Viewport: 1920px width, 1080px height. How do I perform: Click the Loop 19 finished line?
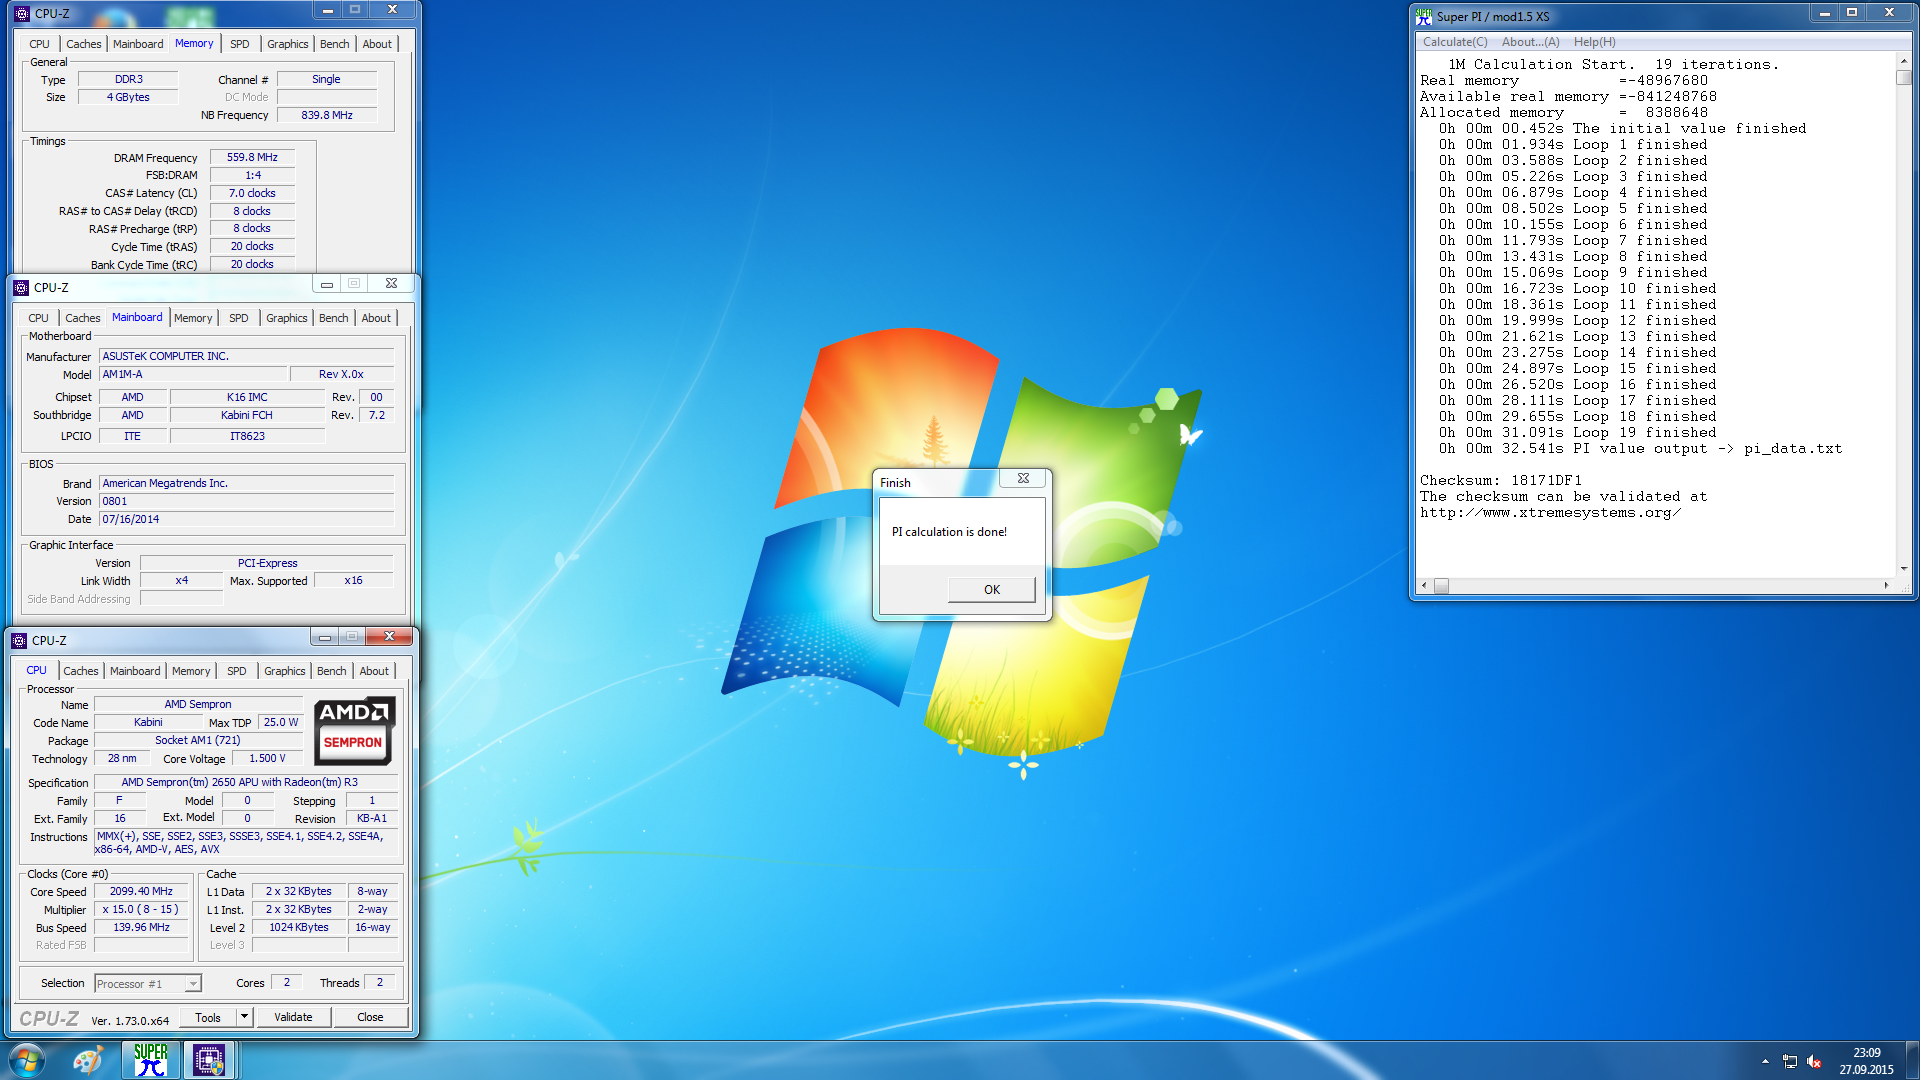(x=1578, y=432)
